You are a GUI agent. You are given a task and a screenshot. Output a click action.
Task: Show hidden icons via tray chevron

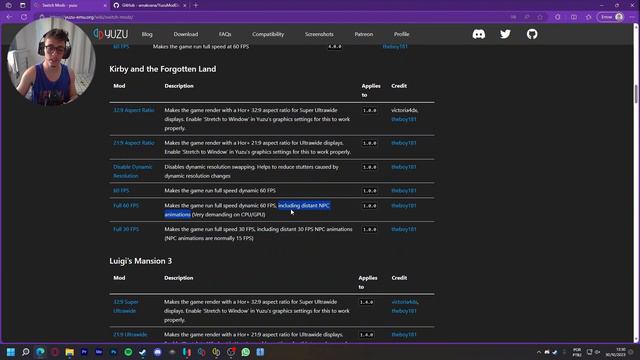point(539,352)
